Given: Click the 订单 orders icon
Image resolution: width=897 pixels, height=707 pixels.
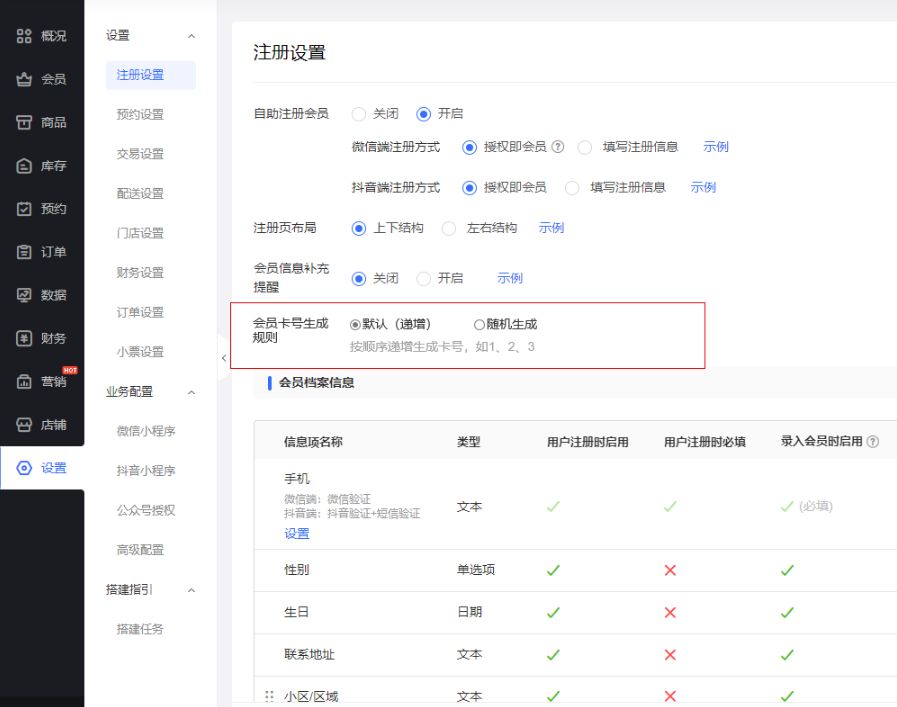Looking at the screenshot, I should point(24,252).
